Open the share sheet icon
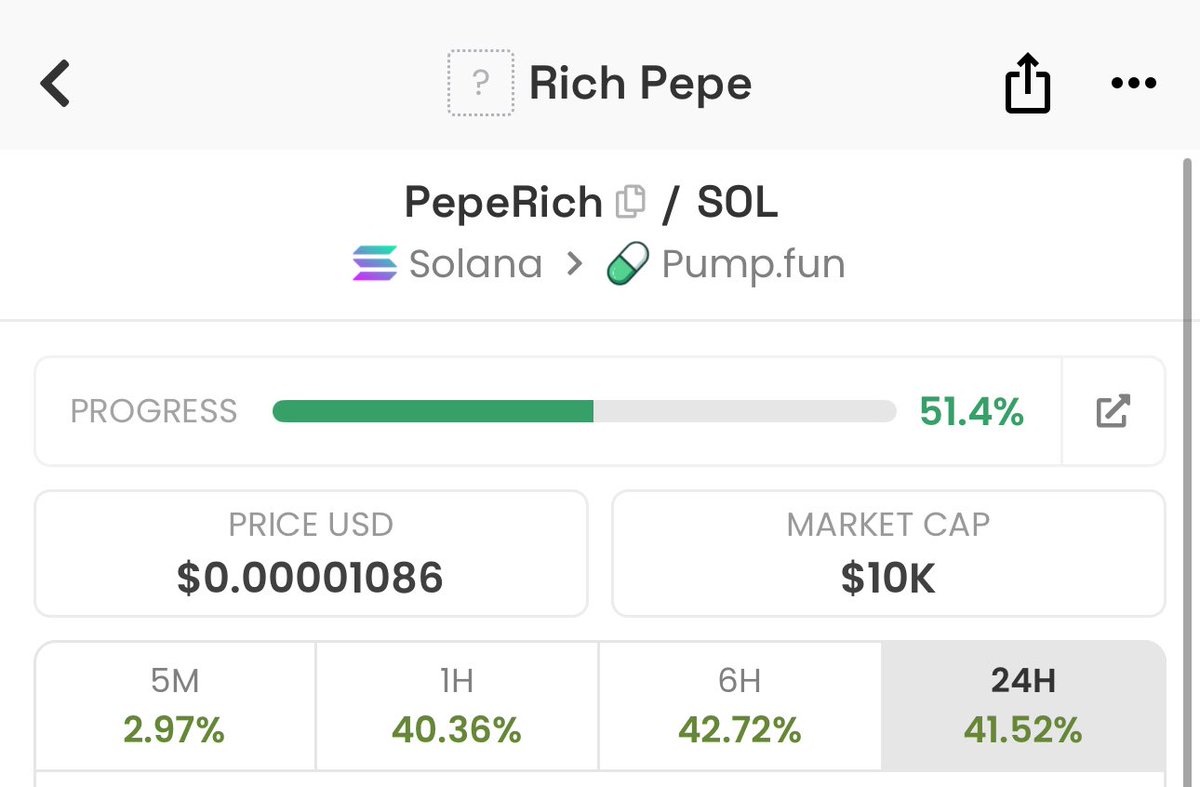The width and height of the screenshot is (1200, 787). 1027,84
